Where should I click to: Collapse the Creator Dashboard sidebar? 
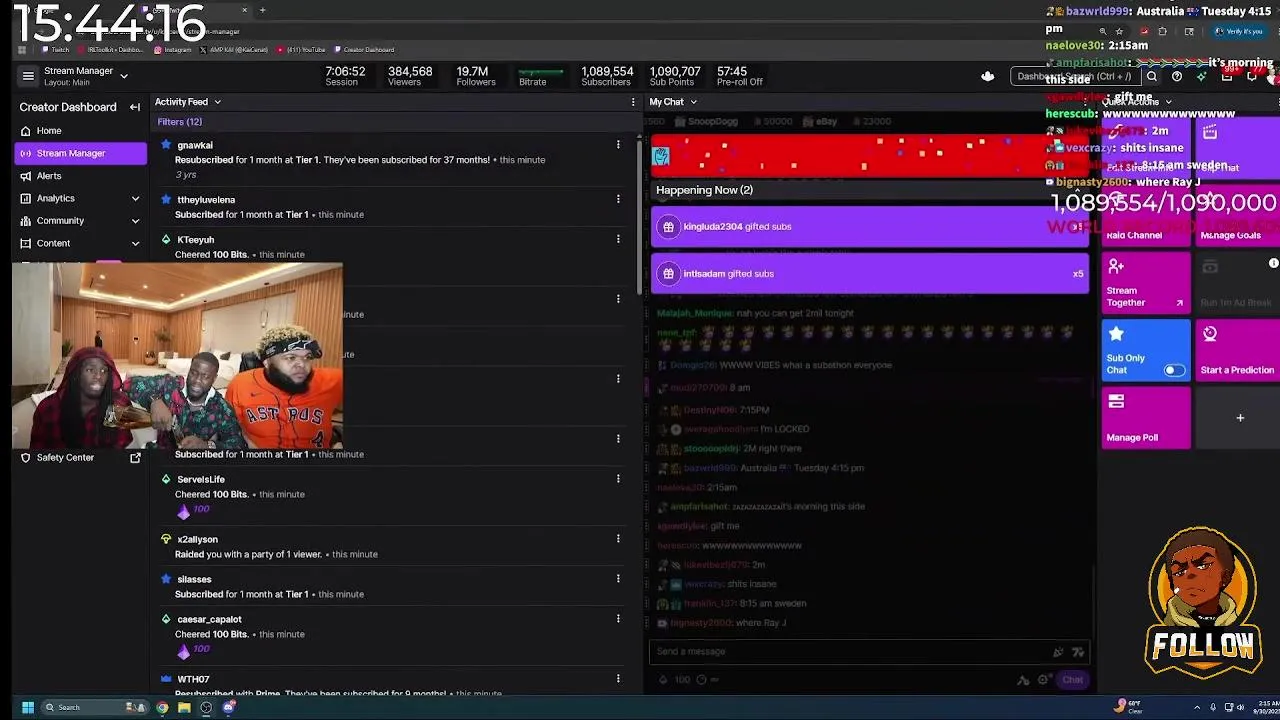(x=135, y=107)
